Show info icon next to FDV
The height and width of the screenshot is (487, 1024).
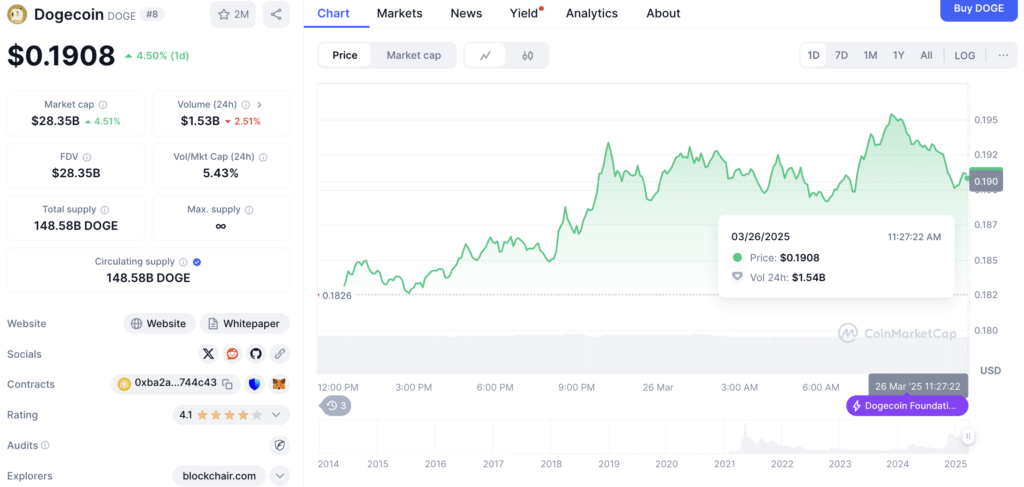click(x=87, y=157)
